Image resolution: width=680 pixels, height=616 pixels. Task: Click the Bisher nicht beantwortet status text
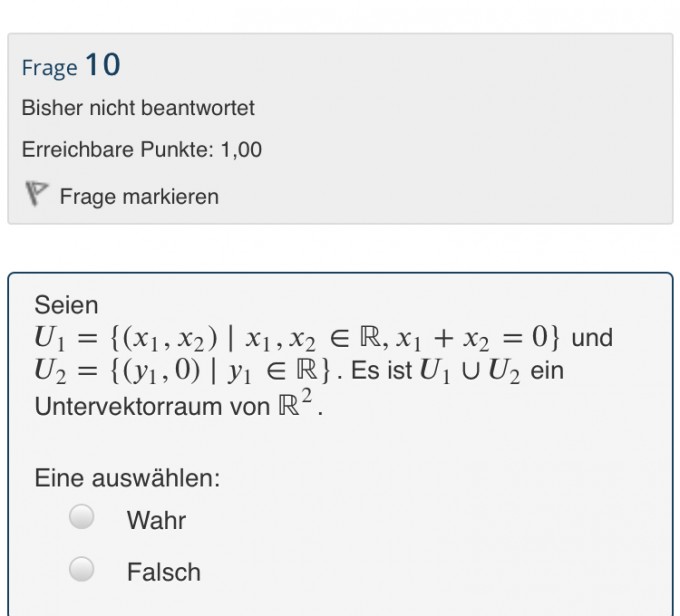138,108
